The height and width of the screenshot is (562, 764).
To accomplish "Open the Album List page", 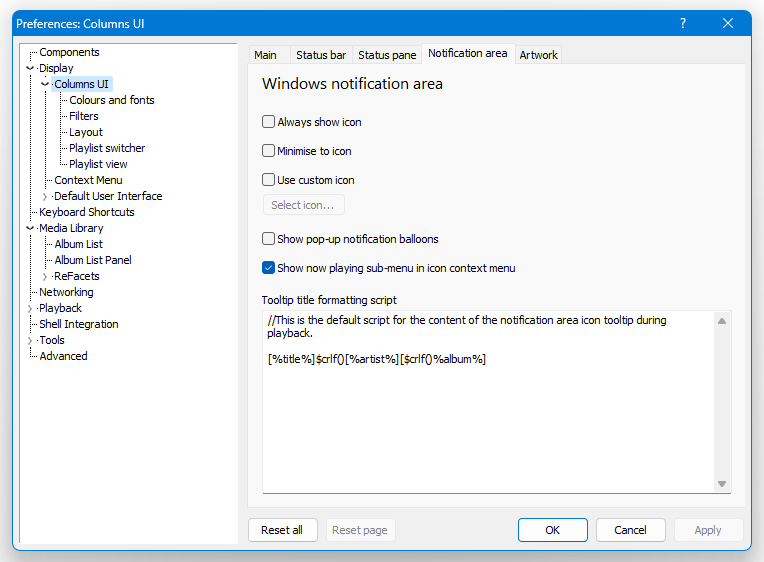I will (78, 244).
